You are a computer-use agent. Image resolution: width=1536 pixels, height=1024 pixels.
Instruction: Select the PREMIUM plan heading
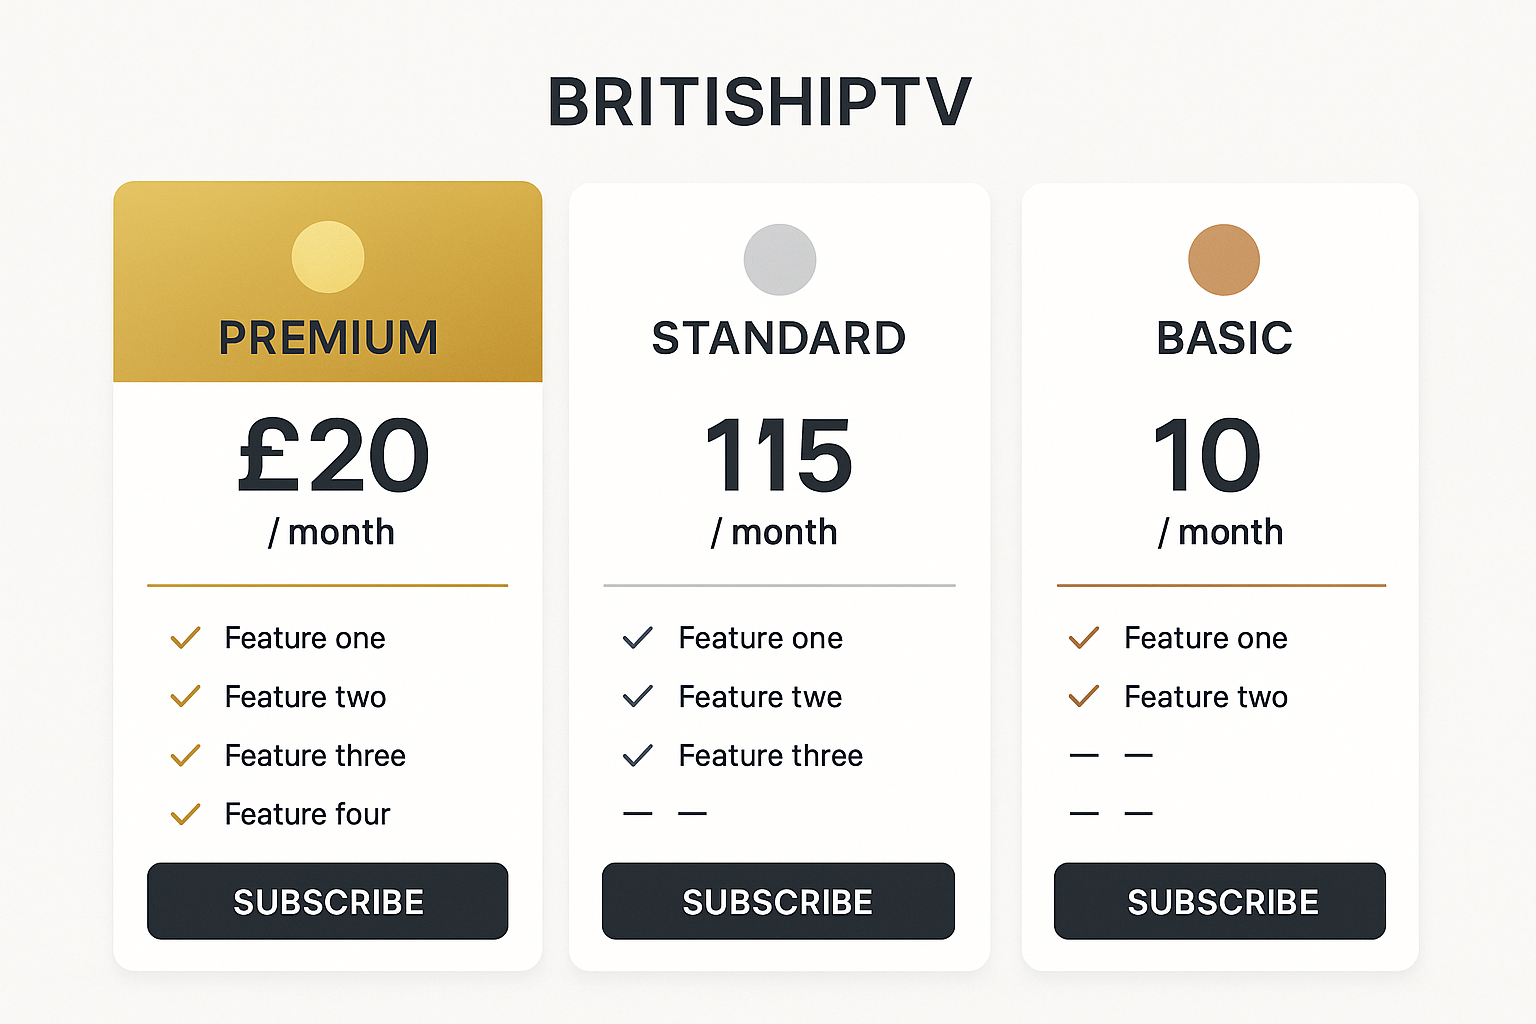click(328, 338)
